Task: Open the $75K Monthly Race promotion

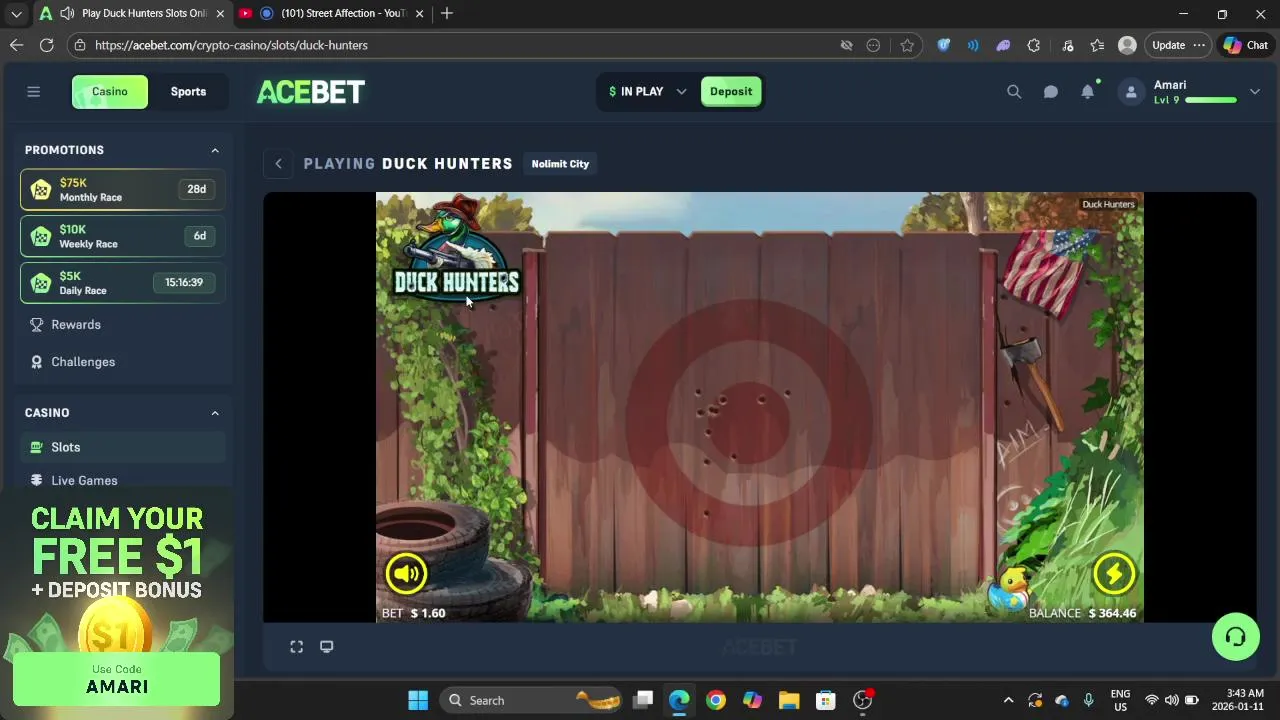Action: pyautogui.click(x=122, y=190)
